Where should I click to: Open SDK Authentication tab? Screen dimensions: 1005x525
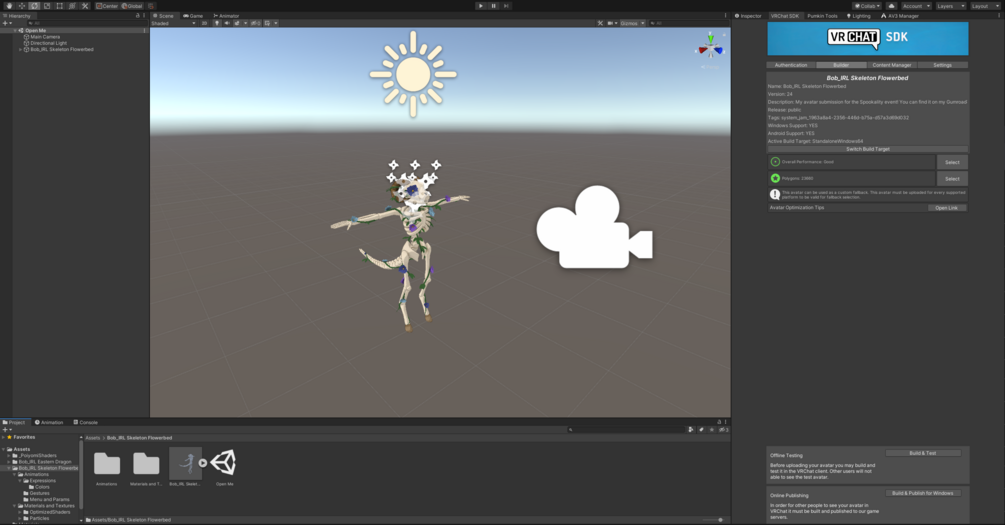[791, 65]
